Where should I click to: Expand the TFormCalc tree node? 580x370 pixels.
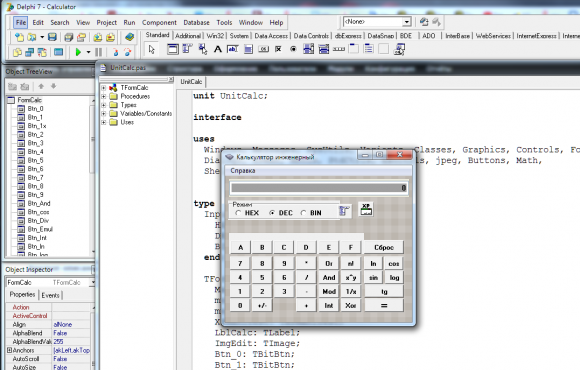click(104, 88)
